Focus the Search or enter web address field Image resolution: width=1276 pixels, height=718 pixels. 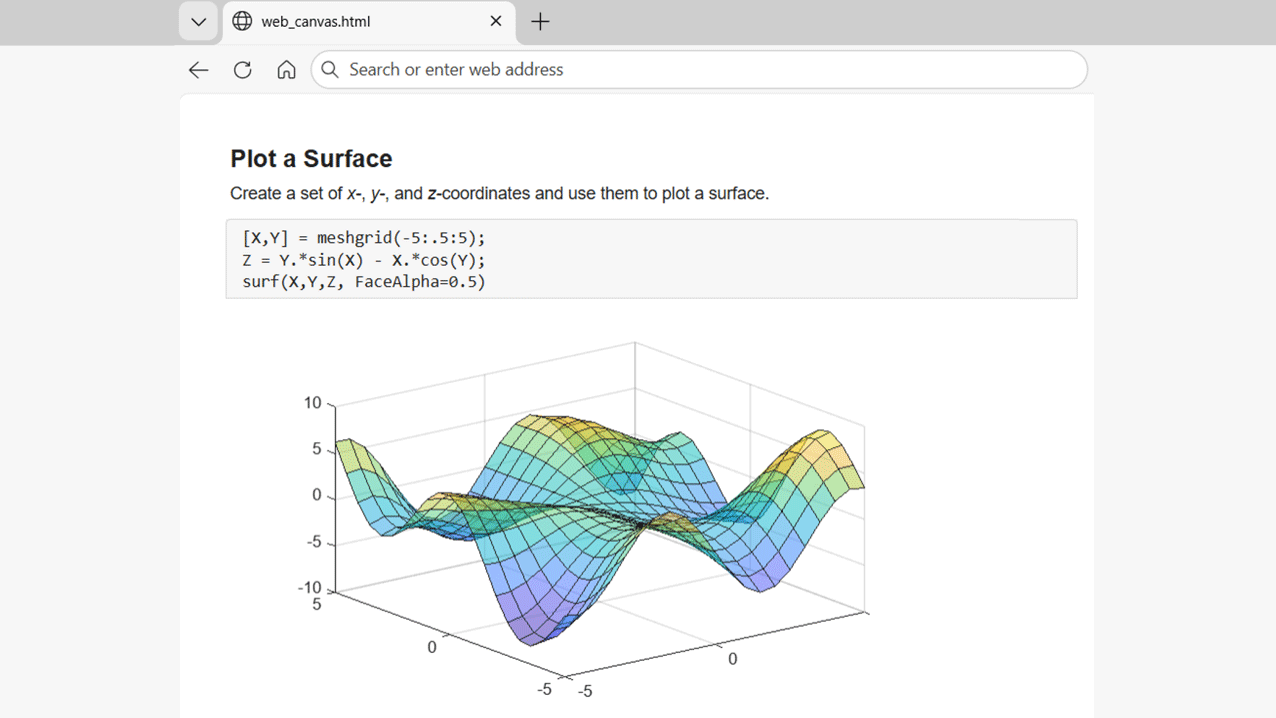tap(700, 70)
